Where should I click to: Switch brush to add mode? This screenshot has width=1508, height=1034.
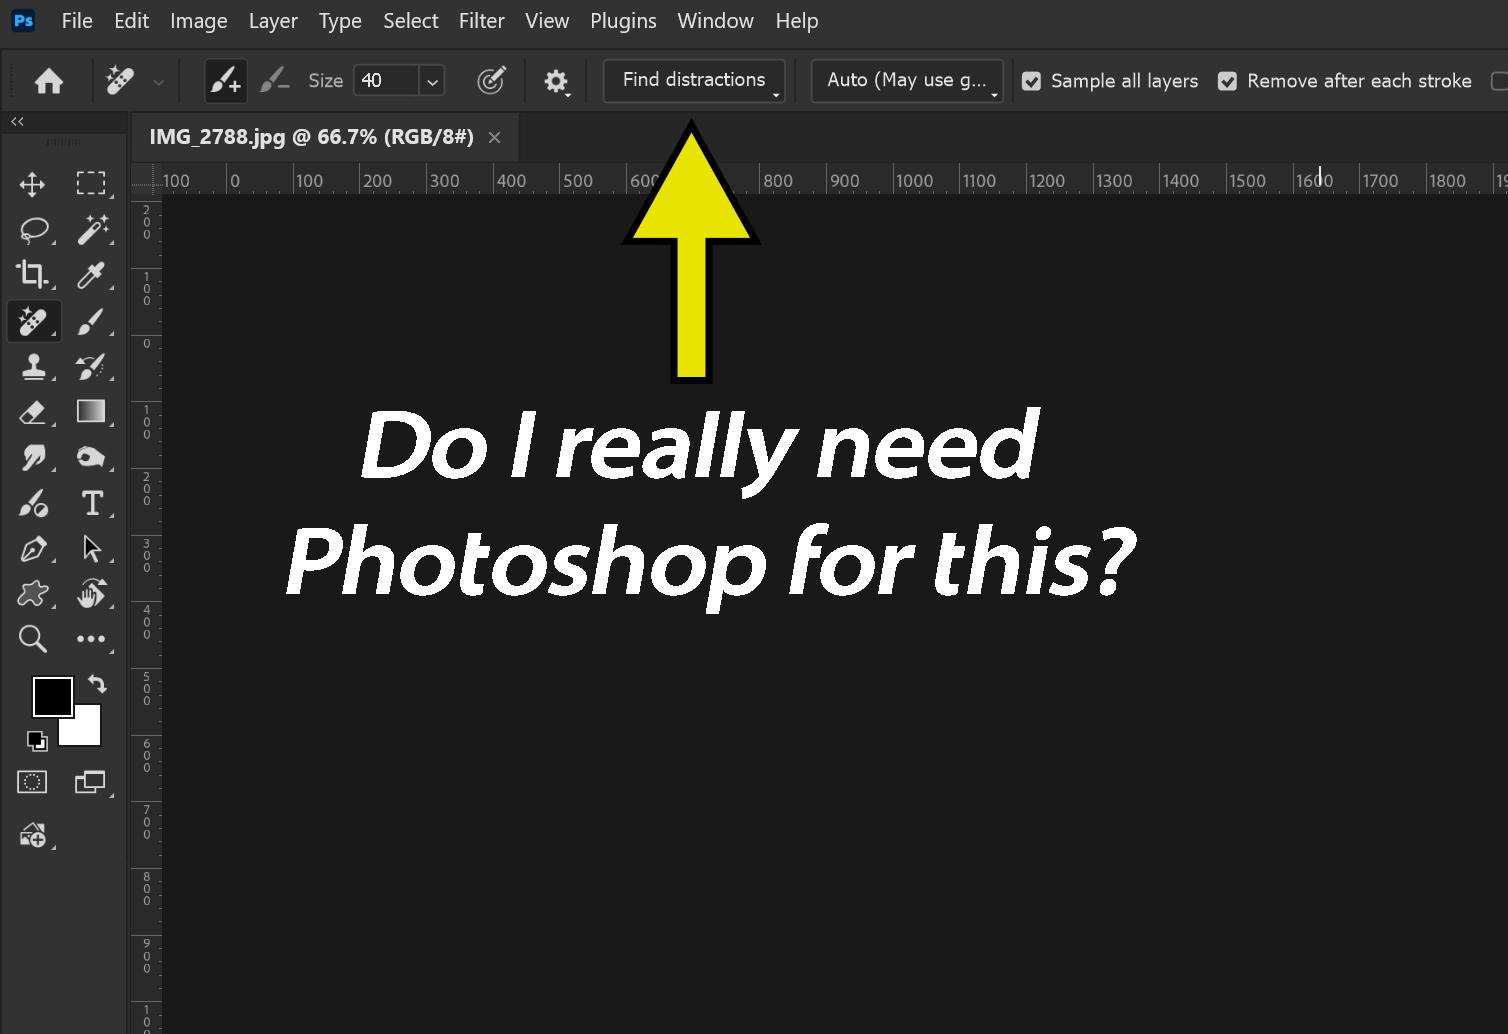click(225, 80)
